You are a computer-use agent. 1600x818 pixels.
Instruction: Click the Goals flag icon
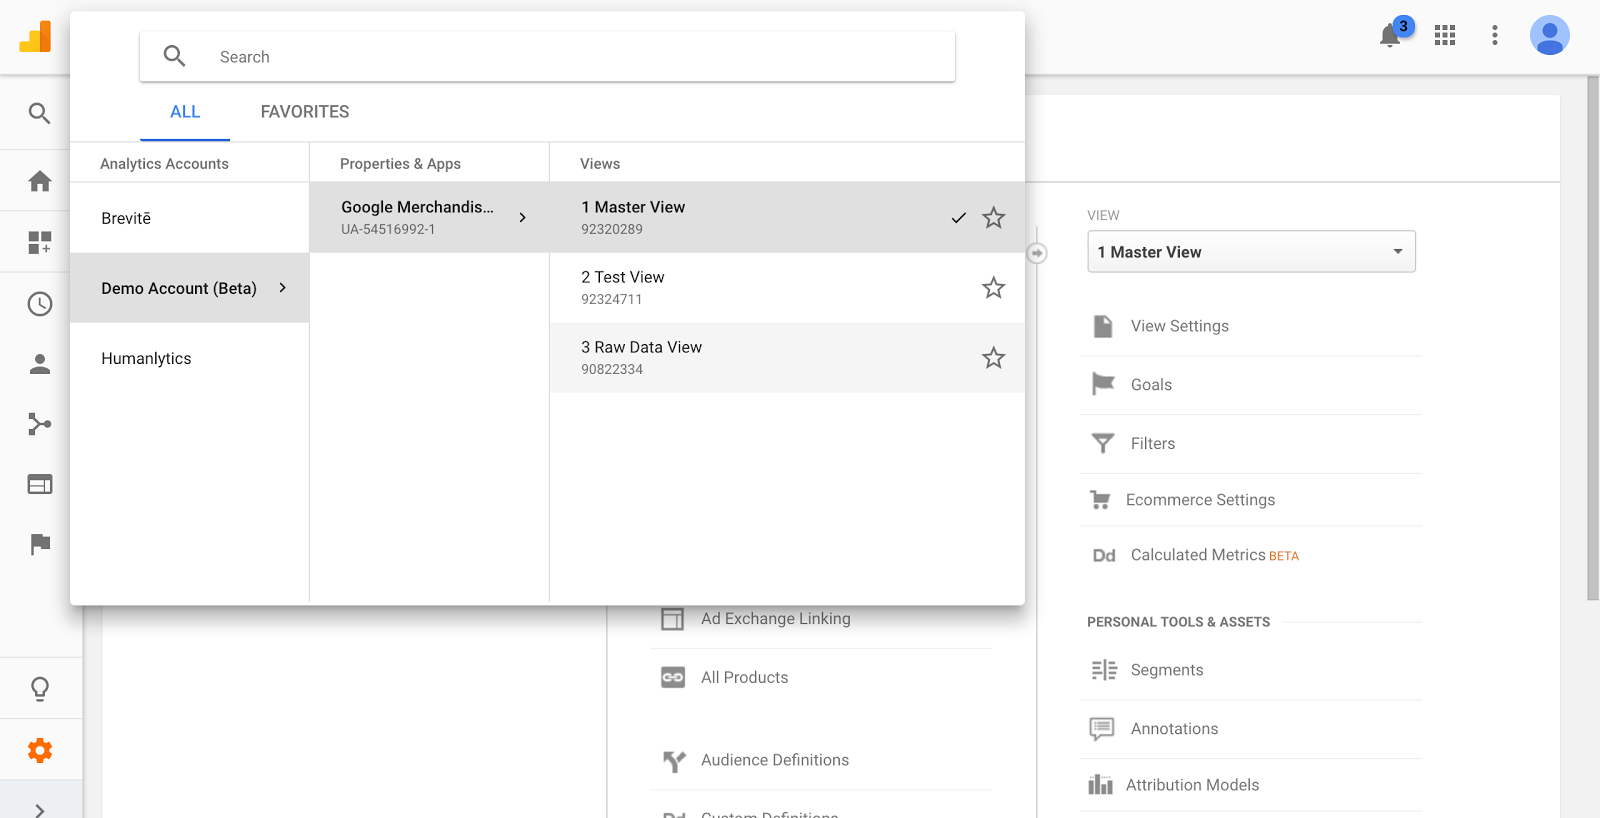pos(1103,384)
